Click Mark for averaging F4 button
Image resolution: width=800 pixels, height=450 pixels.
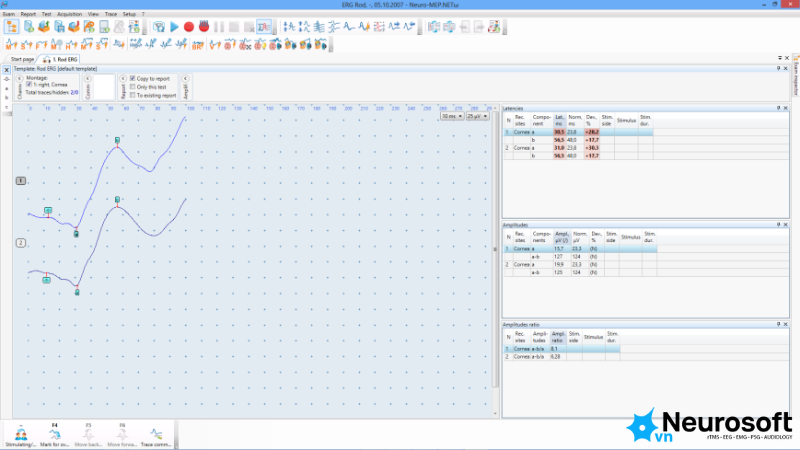[55, 435]
